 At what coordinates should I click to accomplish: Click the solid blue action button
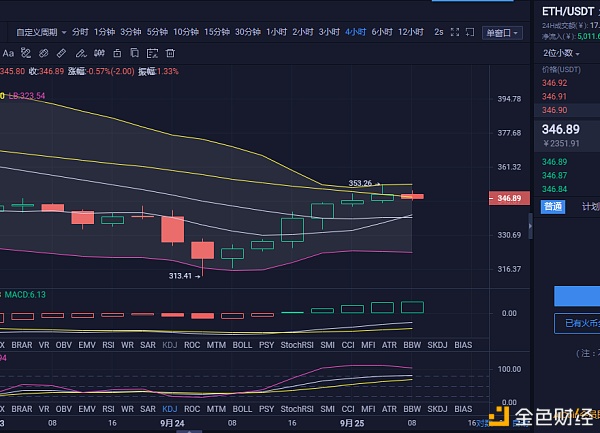point(577,296)
